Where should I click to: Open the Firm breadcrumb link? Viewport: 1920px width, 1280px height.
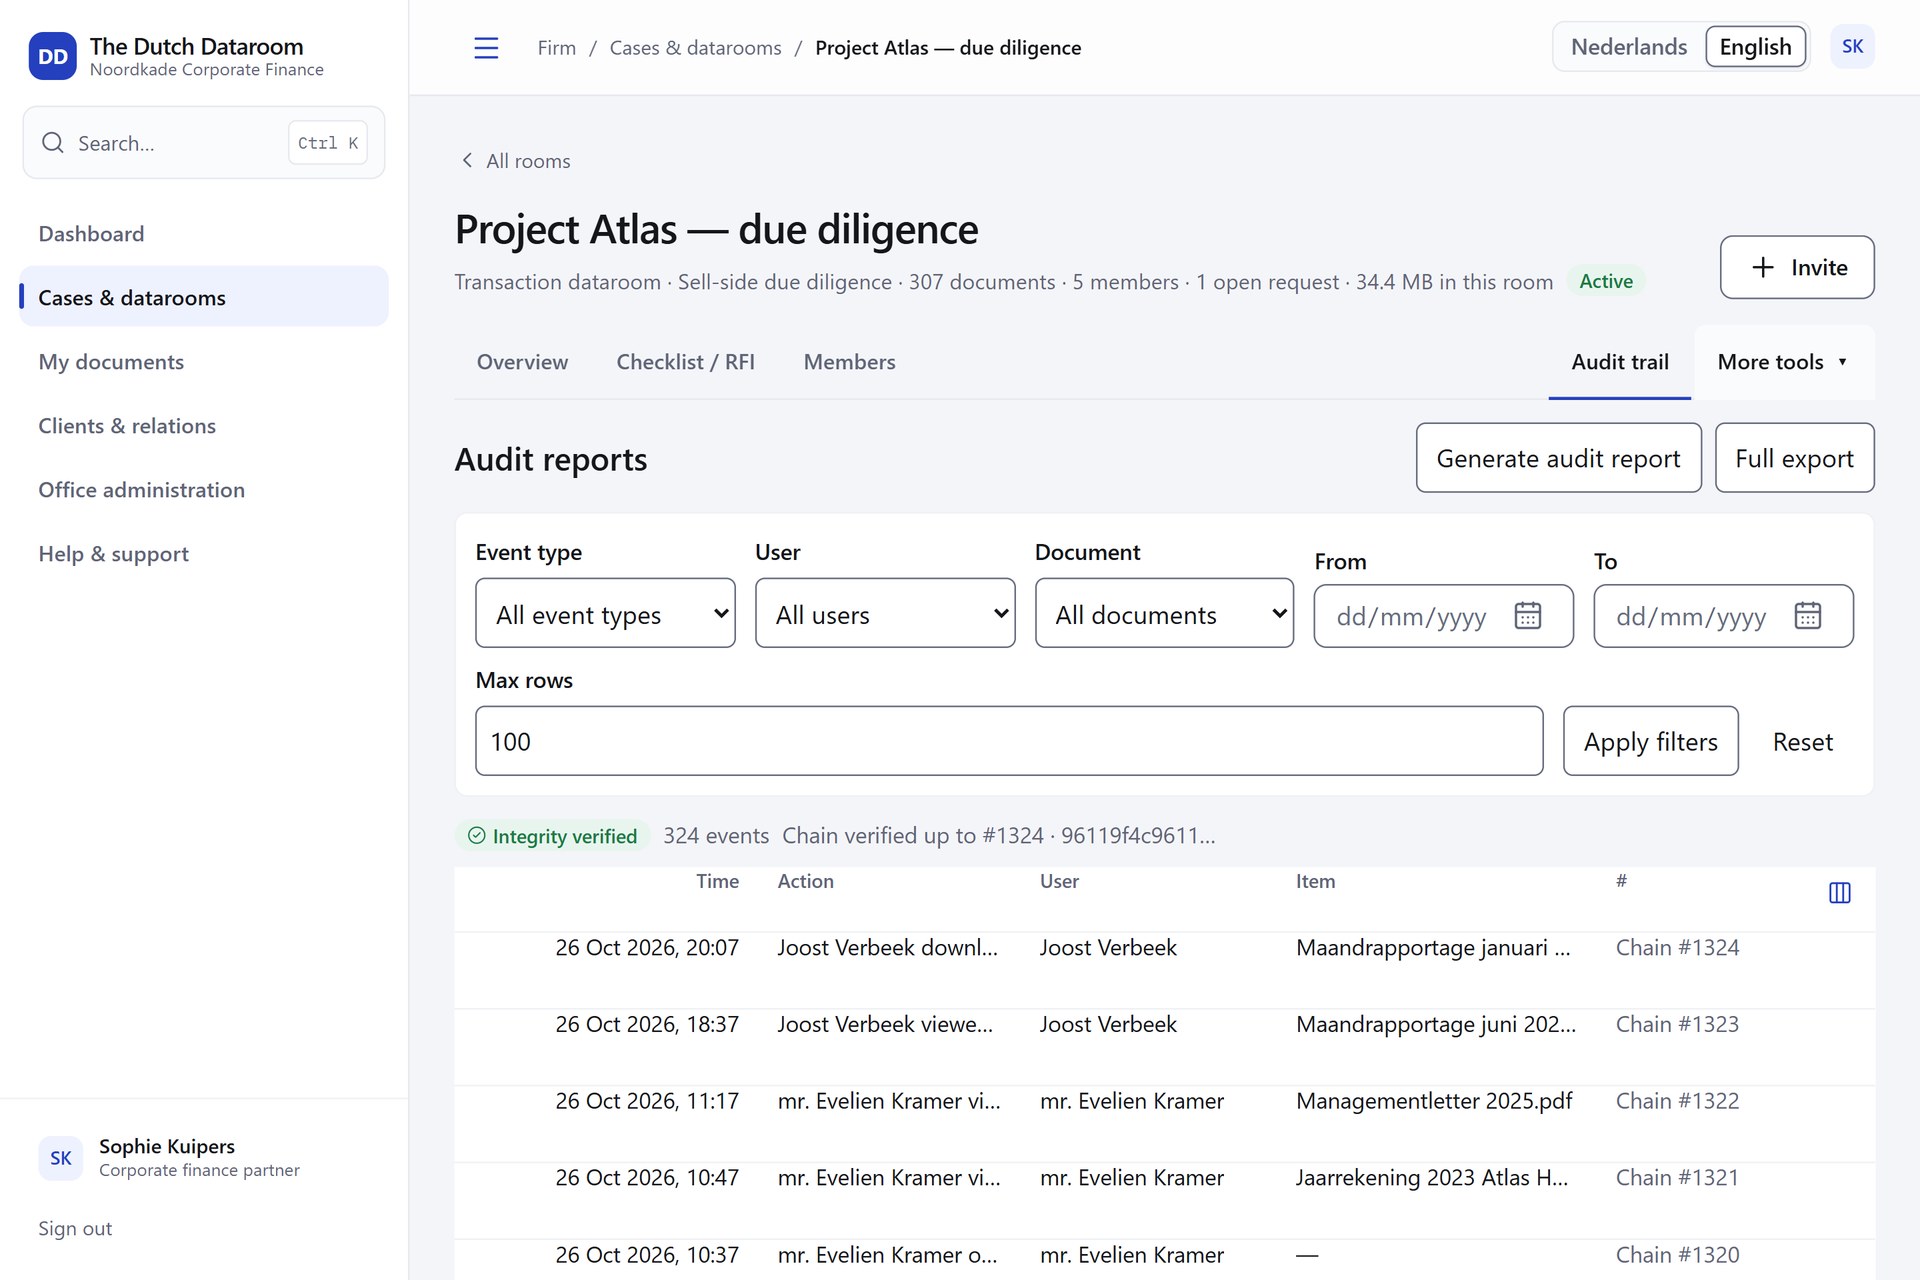tap(557, 48)
